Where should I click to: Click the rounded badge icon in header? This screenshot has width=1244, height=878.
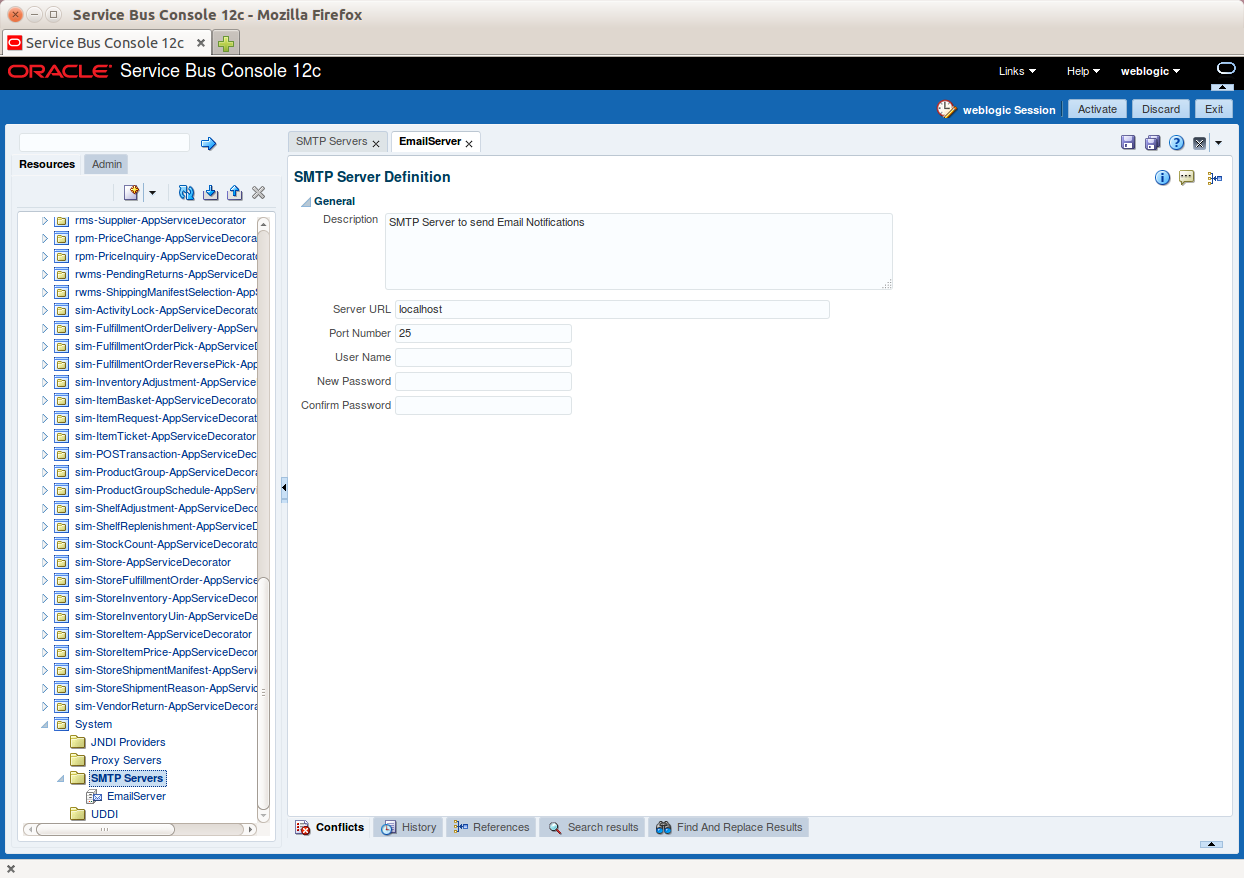(x=1226, y=68)
